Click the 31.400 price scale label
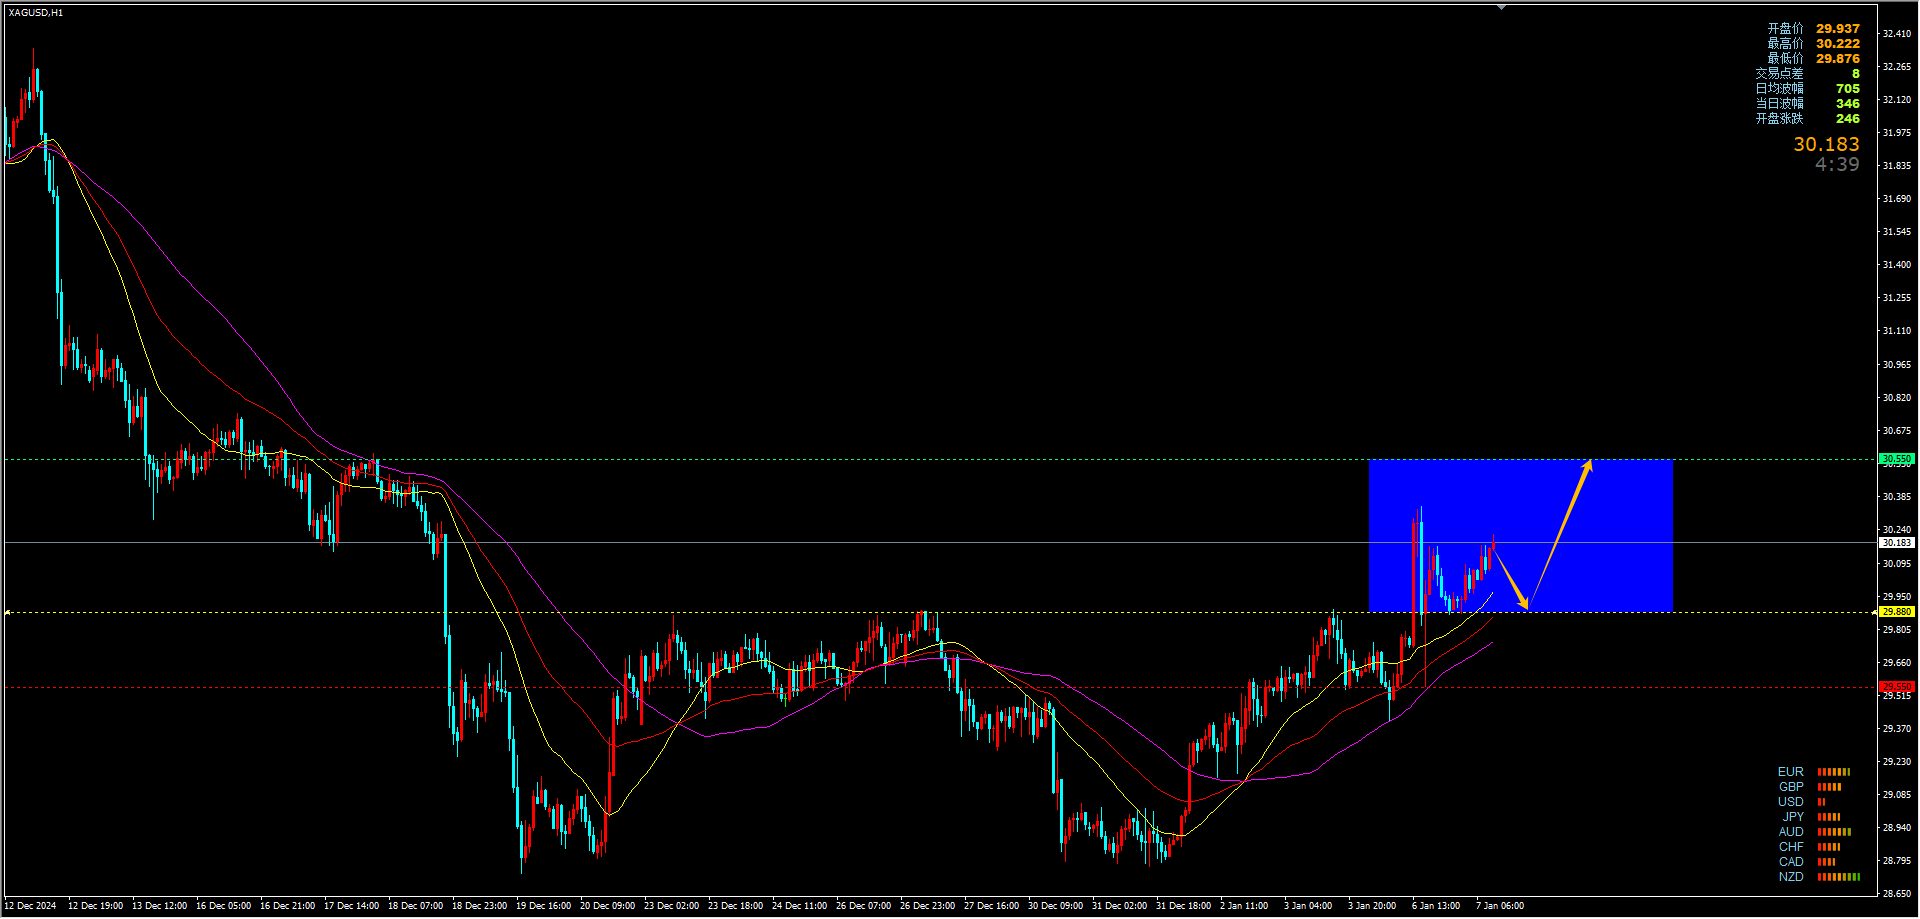The width and height of the screenshot is (1920, 919). coord(1896,265)
